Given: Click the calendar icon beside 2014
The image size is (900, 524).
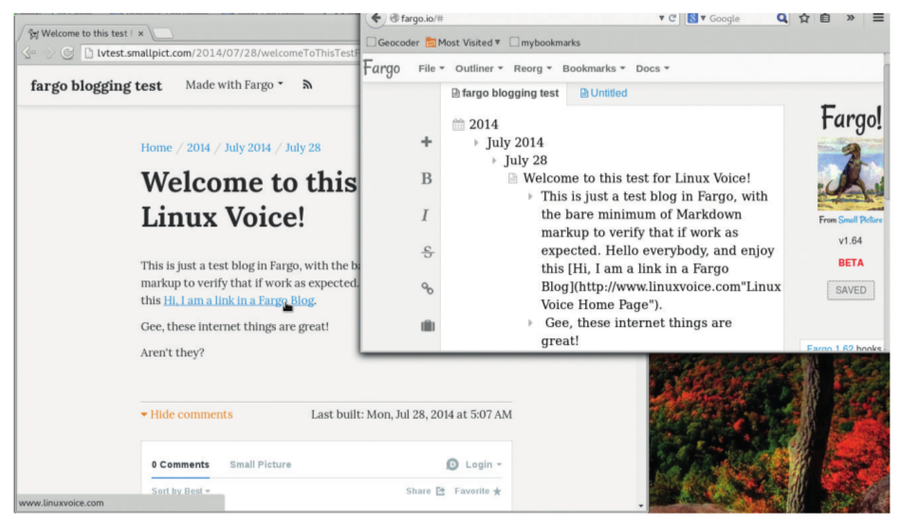Looking at the screenshot, I should tap(458, 125).
